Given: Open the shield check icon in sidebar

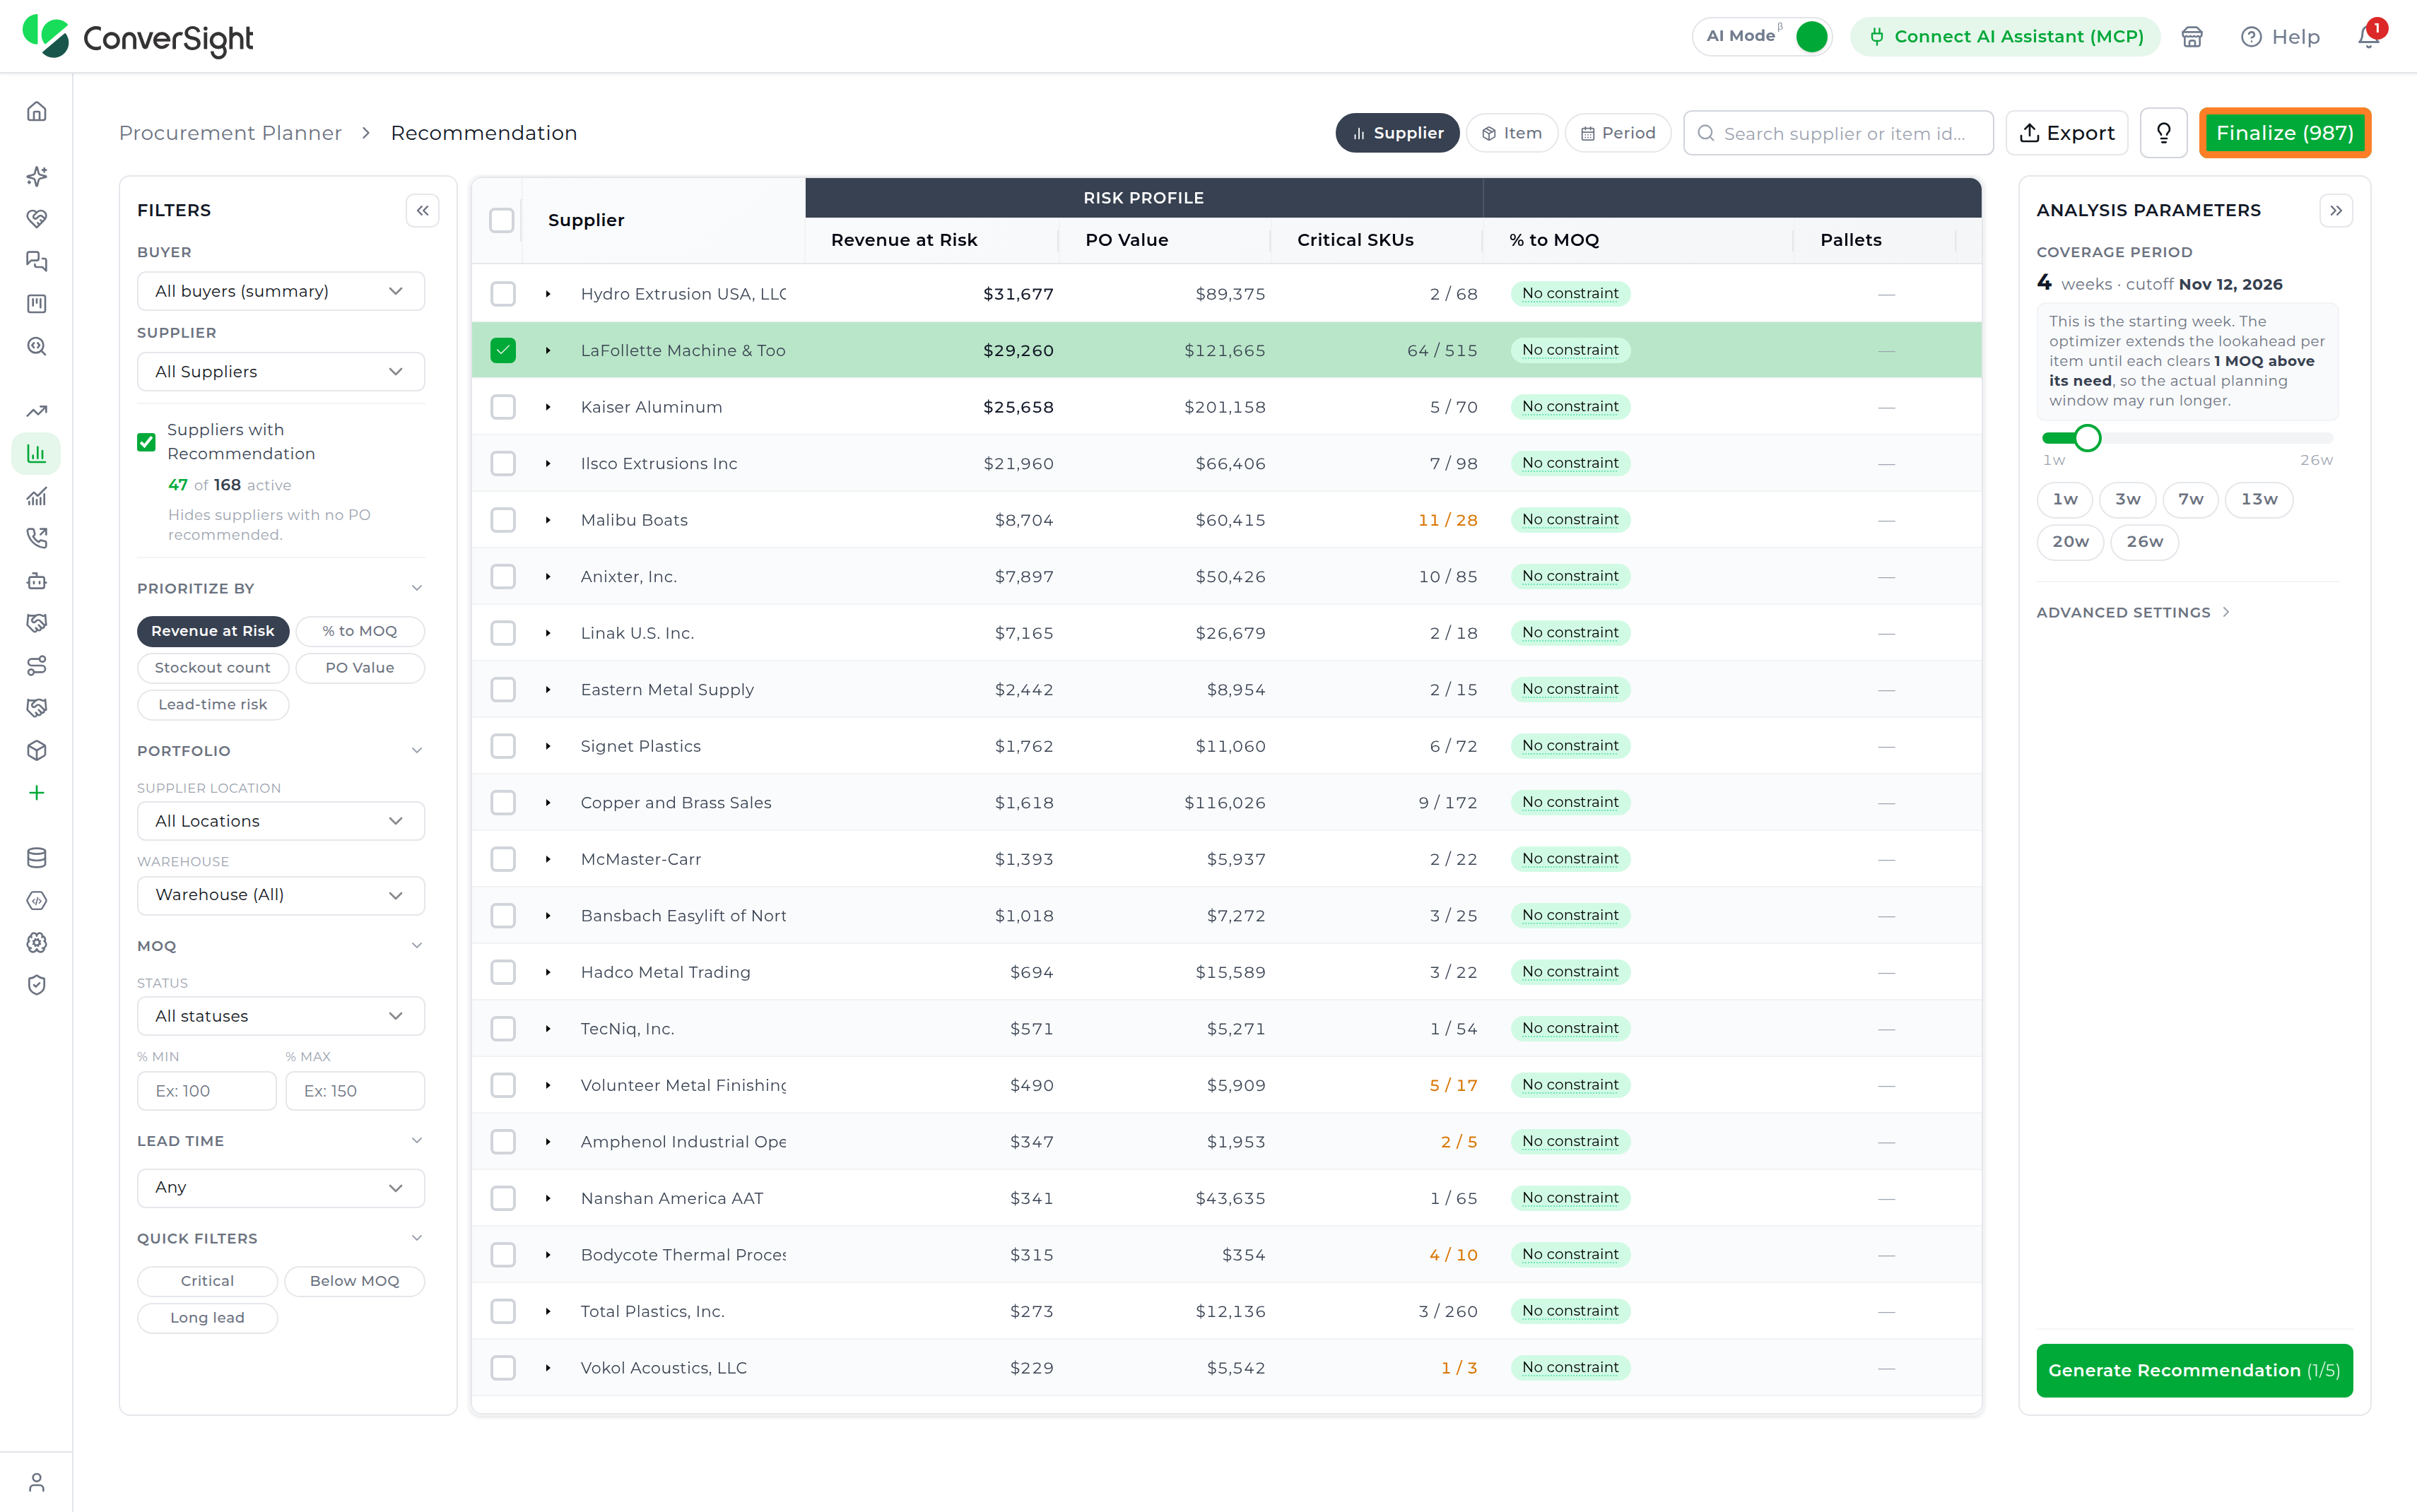Looking at the screenshot, I should pyautogui.click(x=37, y=985).
